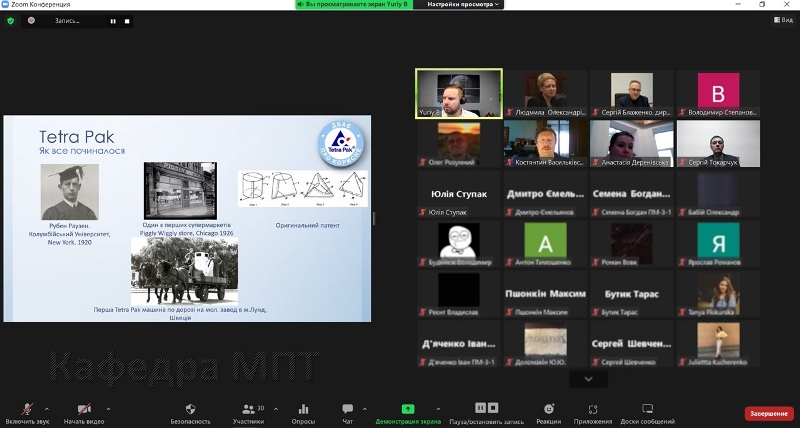The width and height of the screenshot is (800, 428).
Task: Select Буденюк Володимир cartoon avatar tile
Action: [x=459, y=244]
